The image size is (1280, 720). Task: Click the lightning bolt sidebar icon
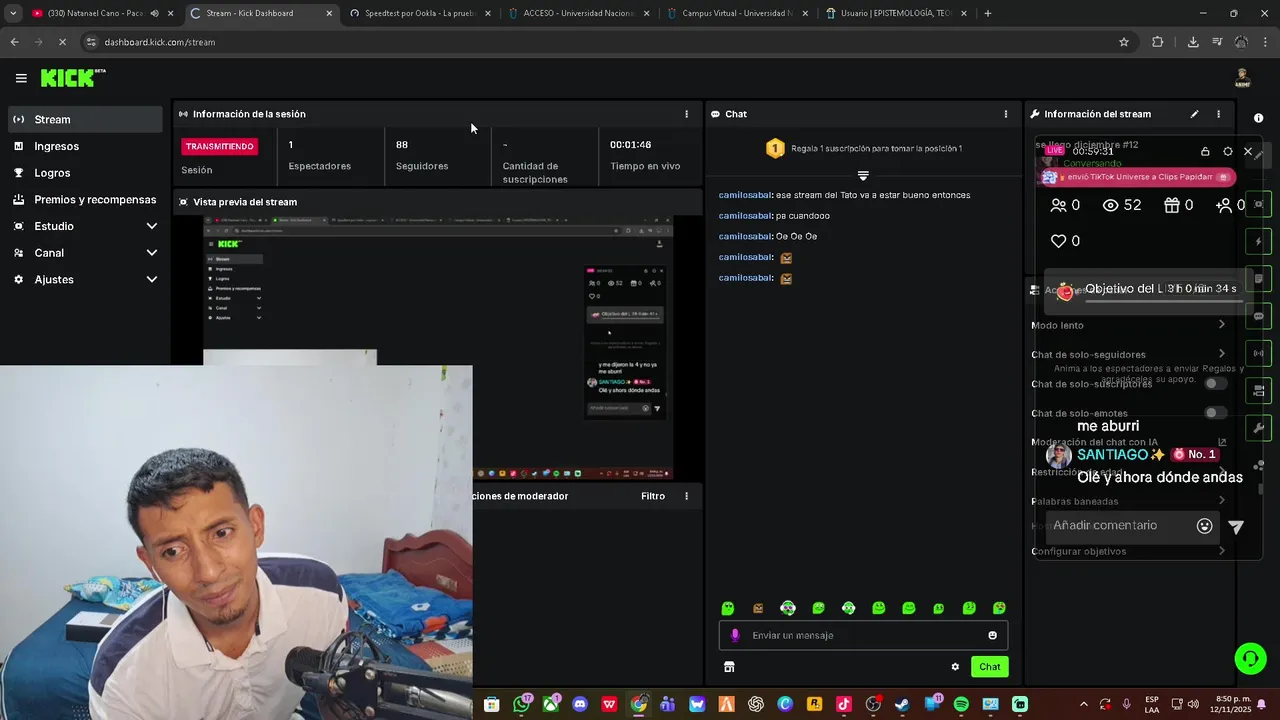[1259, 242]
